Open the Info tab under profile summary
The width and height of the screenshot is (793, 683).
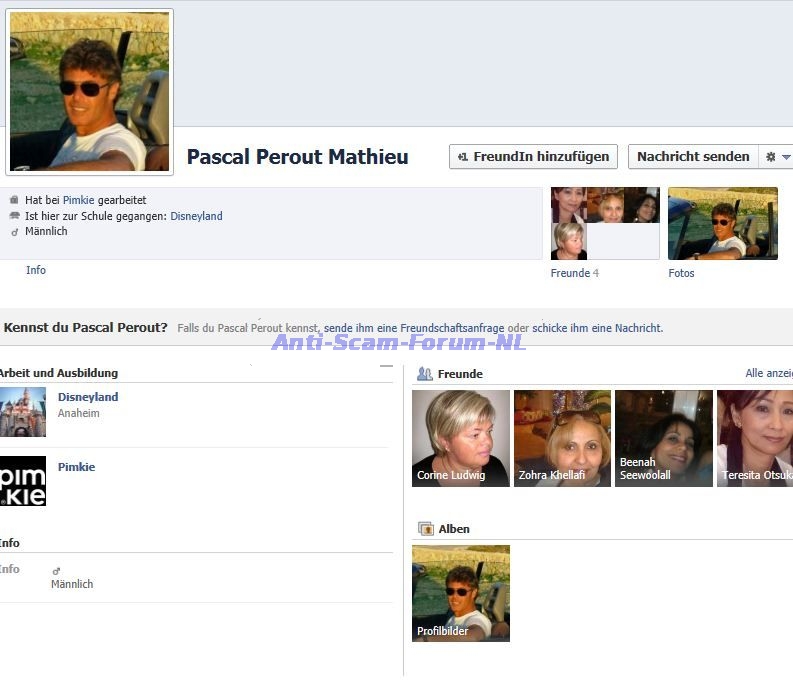click(36, 270)
